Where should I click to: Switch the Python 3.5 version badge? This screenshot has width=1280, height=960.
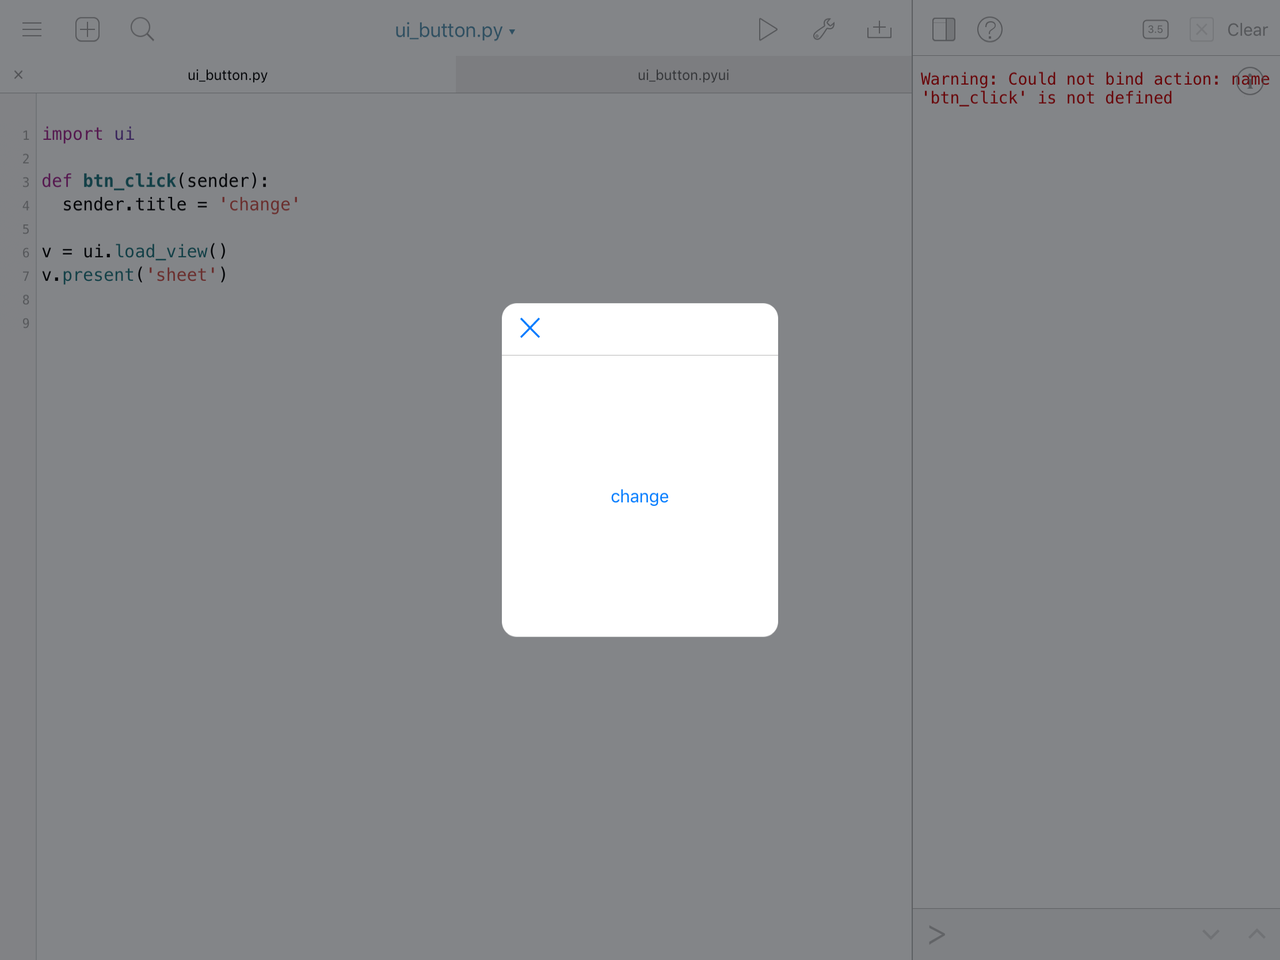[x=1155, y=30]
